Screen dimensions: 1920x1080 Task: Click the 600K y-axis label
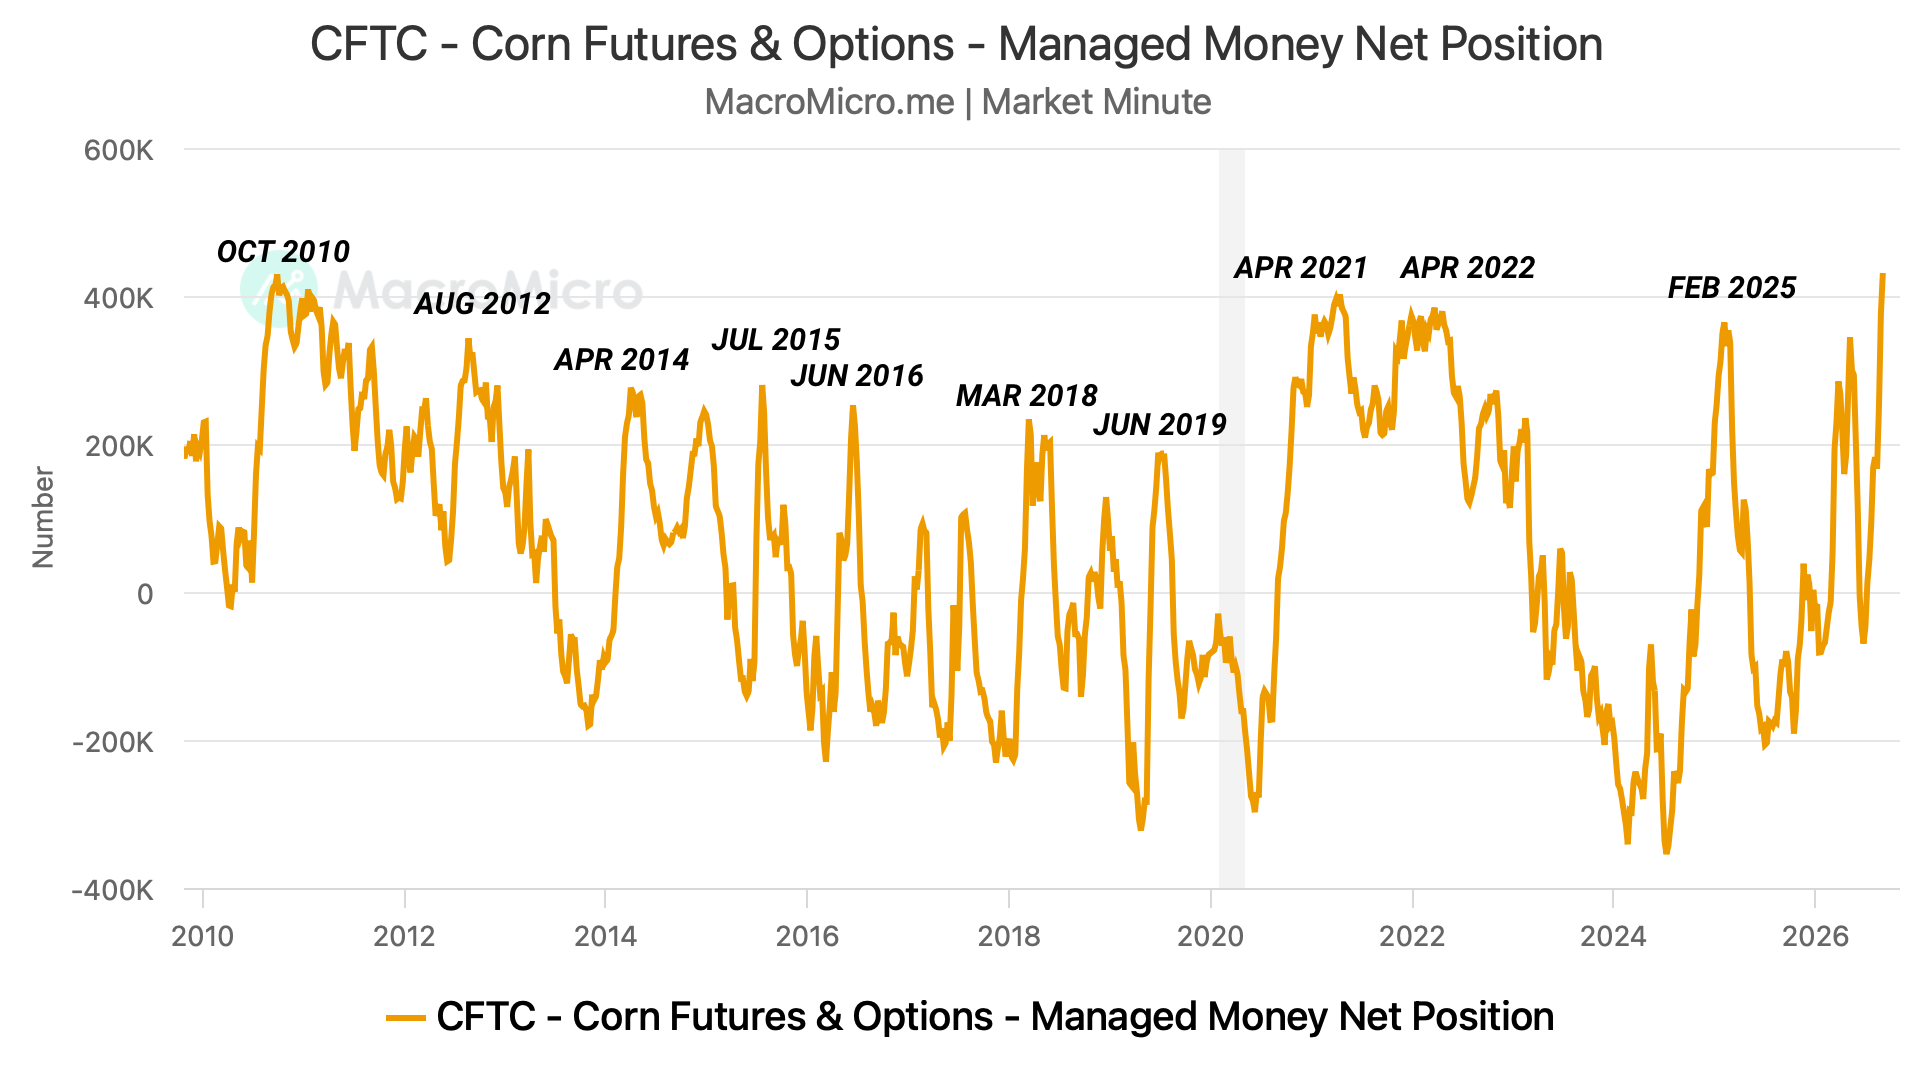coord(119,151)
